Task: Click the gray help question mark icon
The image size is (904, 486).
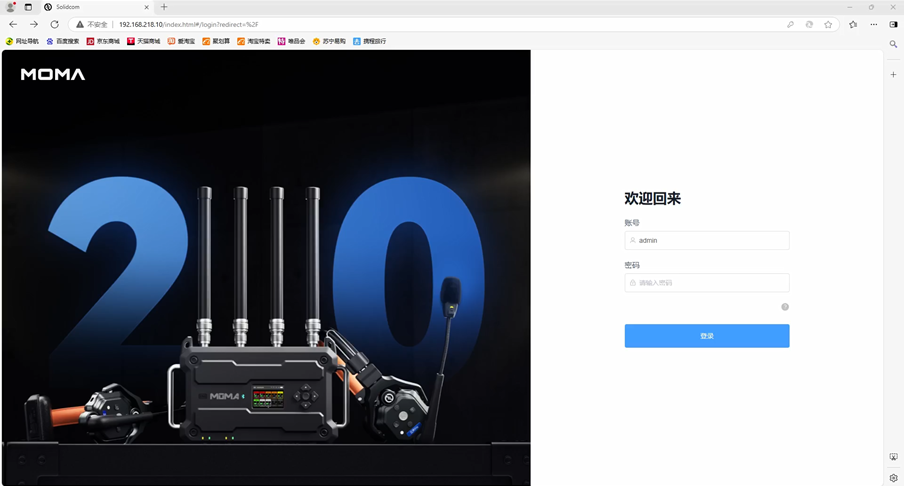Action: [785, 307]
